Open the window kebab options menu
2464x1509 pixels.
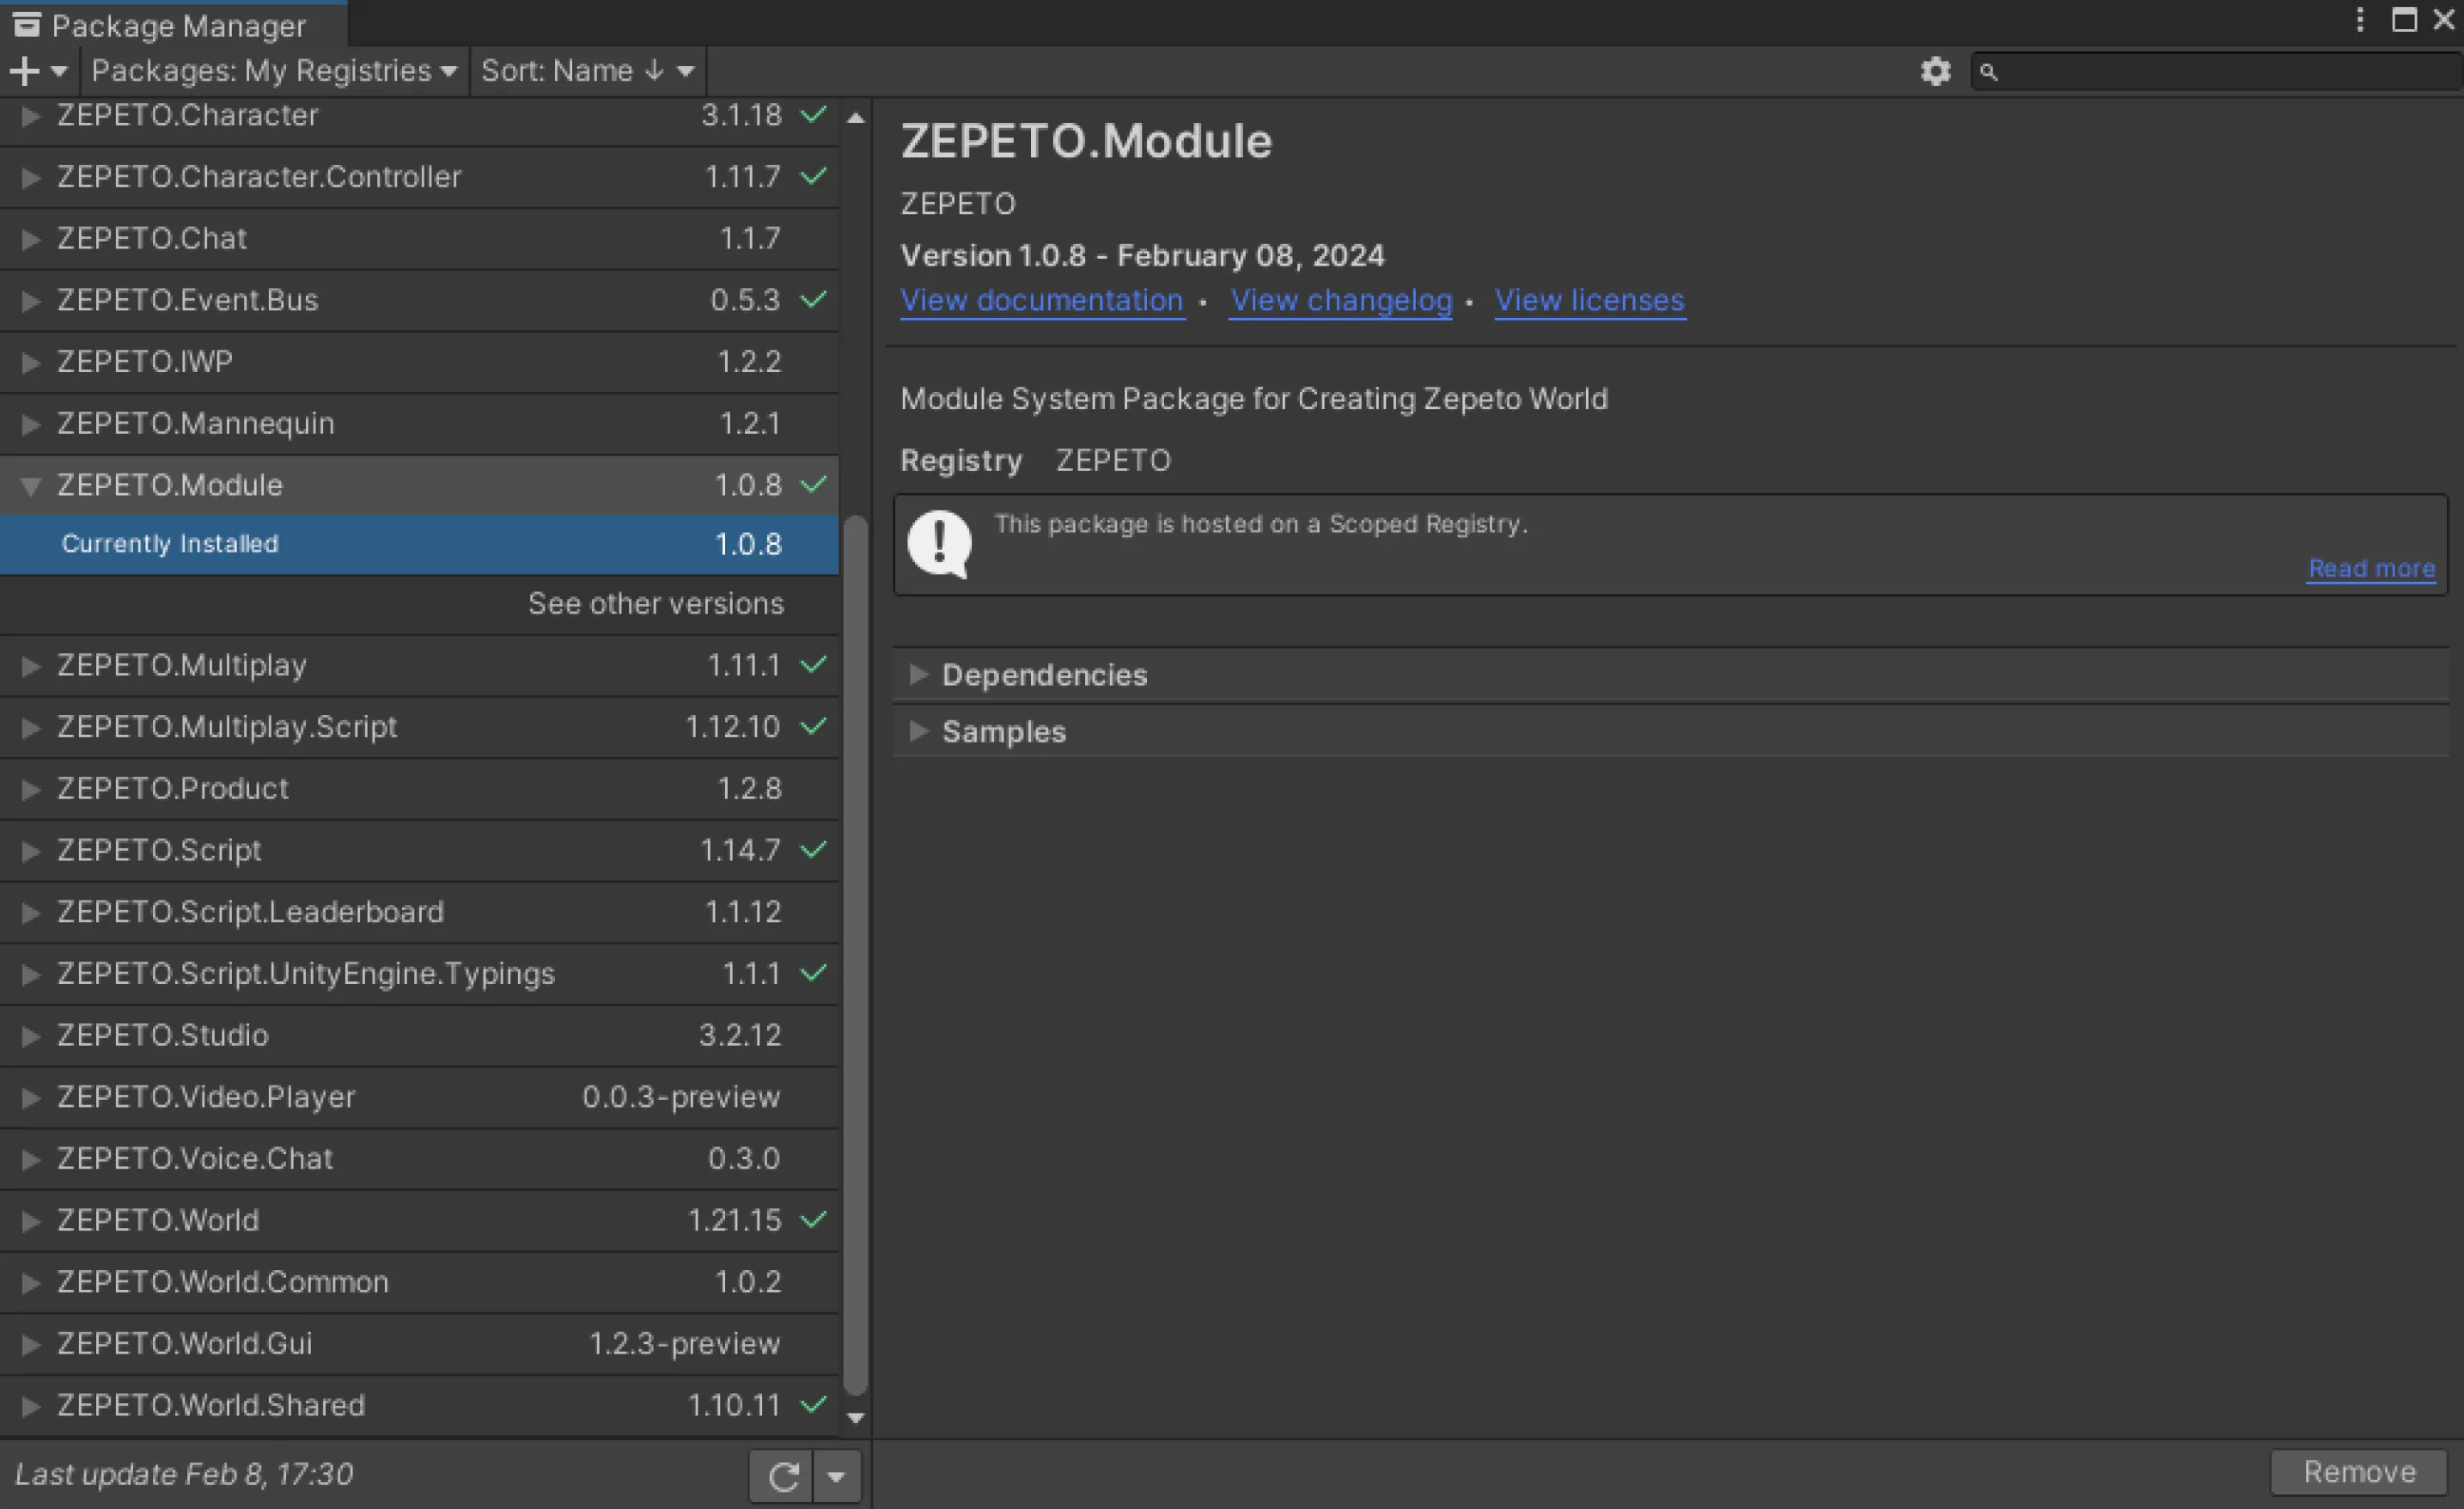point(2359,20)
